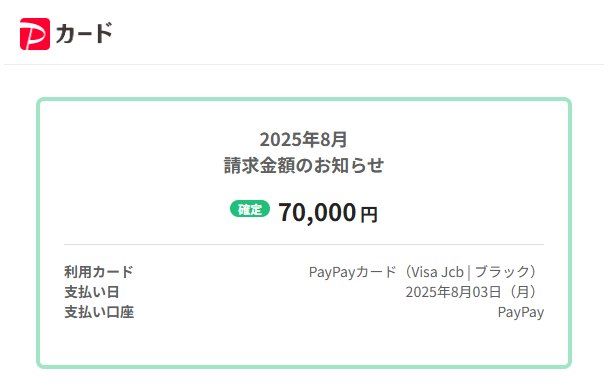Click the horizontal divider below the amount
The image size is (609, 390).
[x=304, y=245]
